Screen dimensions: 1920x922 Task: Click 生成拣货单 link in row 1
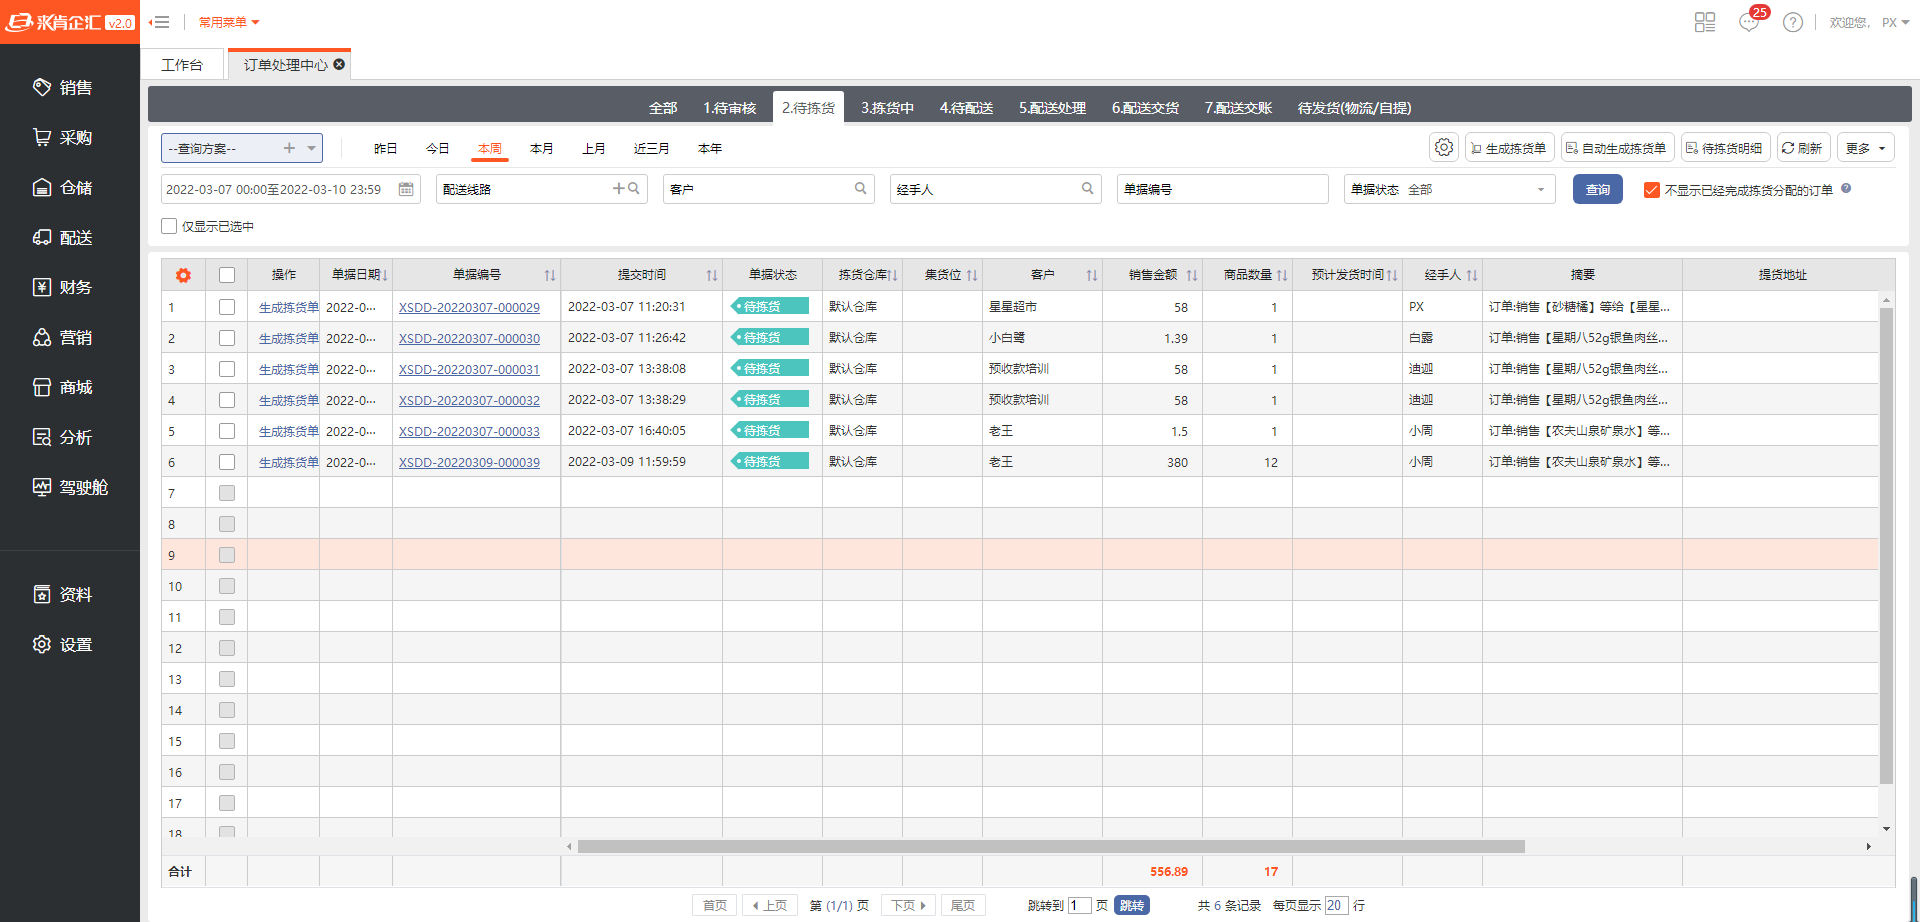[x=288, y=307]
